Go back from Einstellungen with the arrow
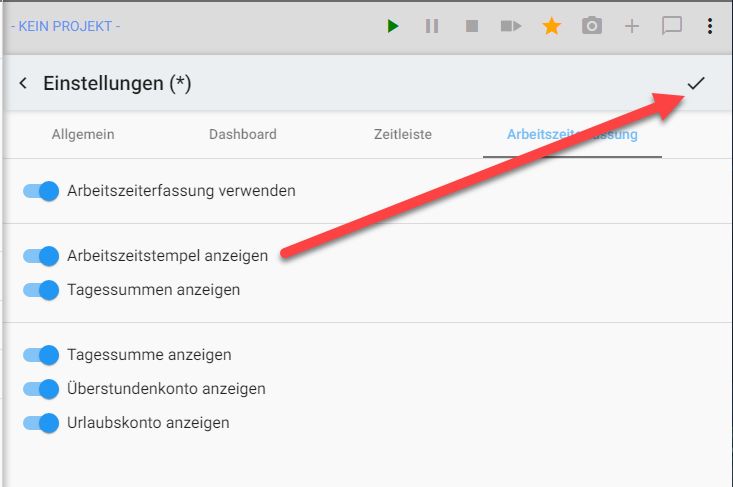This screenshot has width=733, height=487. 23,83
